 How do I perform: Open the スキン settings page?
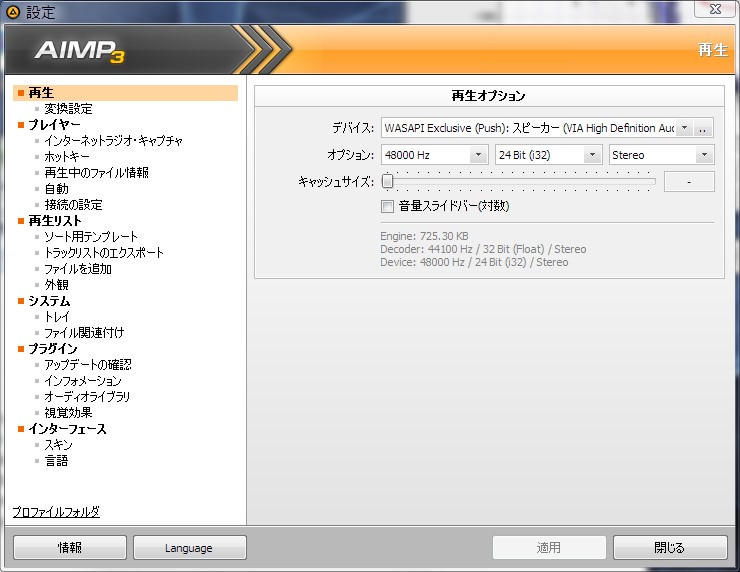point(59,445)
